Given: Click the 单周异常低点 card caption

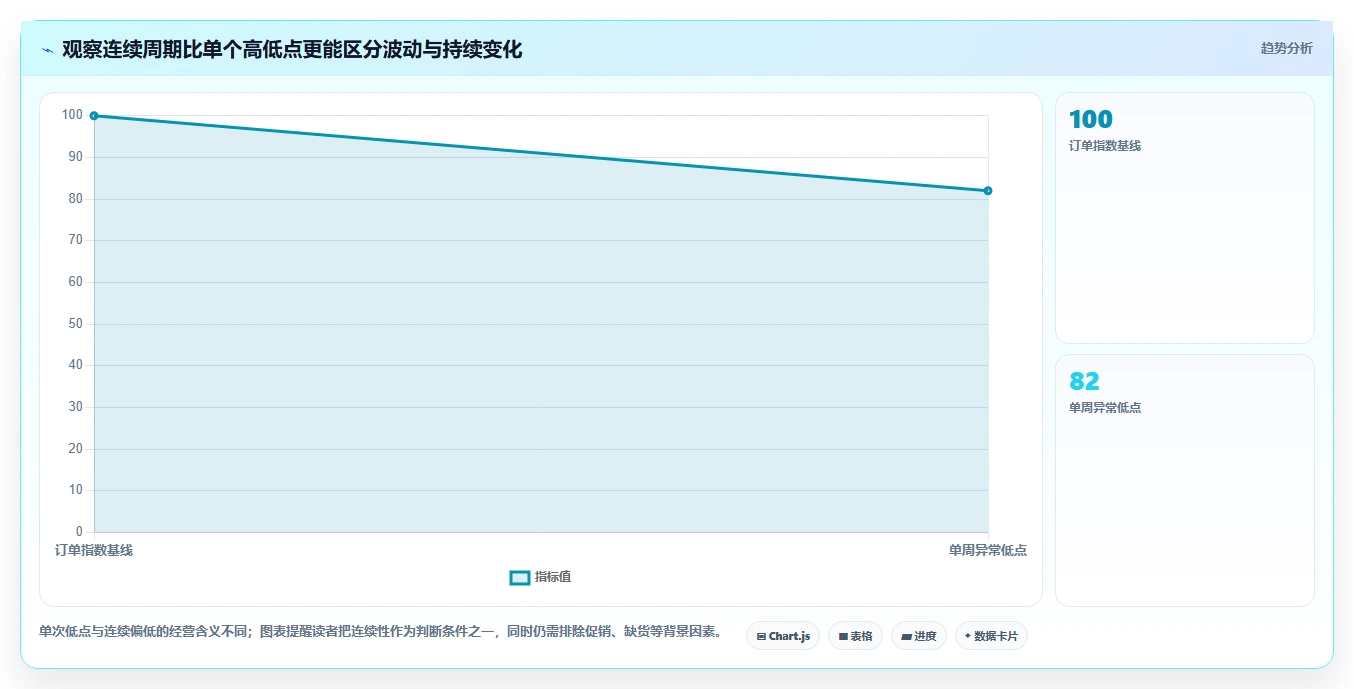Looking at the screenshot, I should [1105, 408].
